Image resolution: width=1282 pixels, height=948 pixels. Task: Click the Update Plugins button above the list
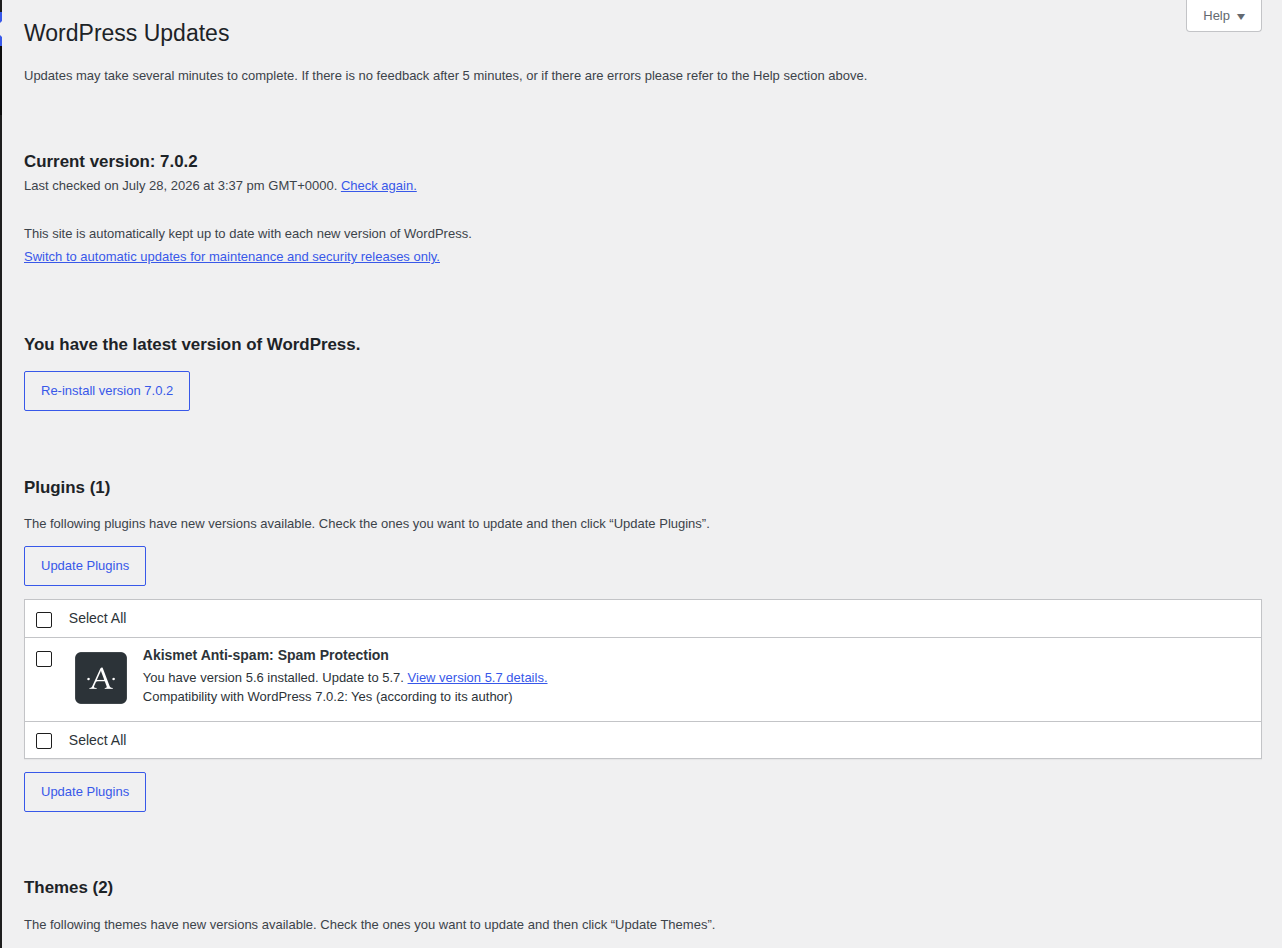click(x=85, y=566)
